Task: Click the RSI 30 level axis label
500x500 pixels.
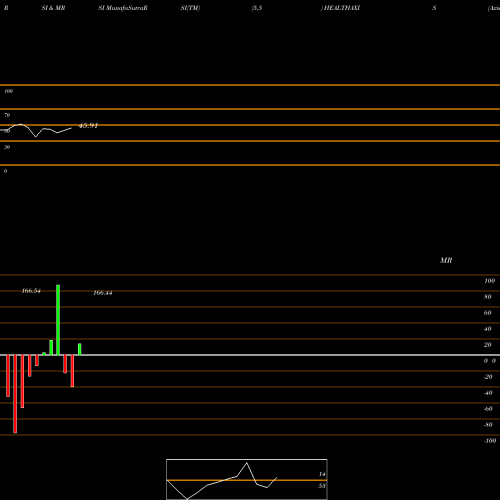Action: [7, 147]
